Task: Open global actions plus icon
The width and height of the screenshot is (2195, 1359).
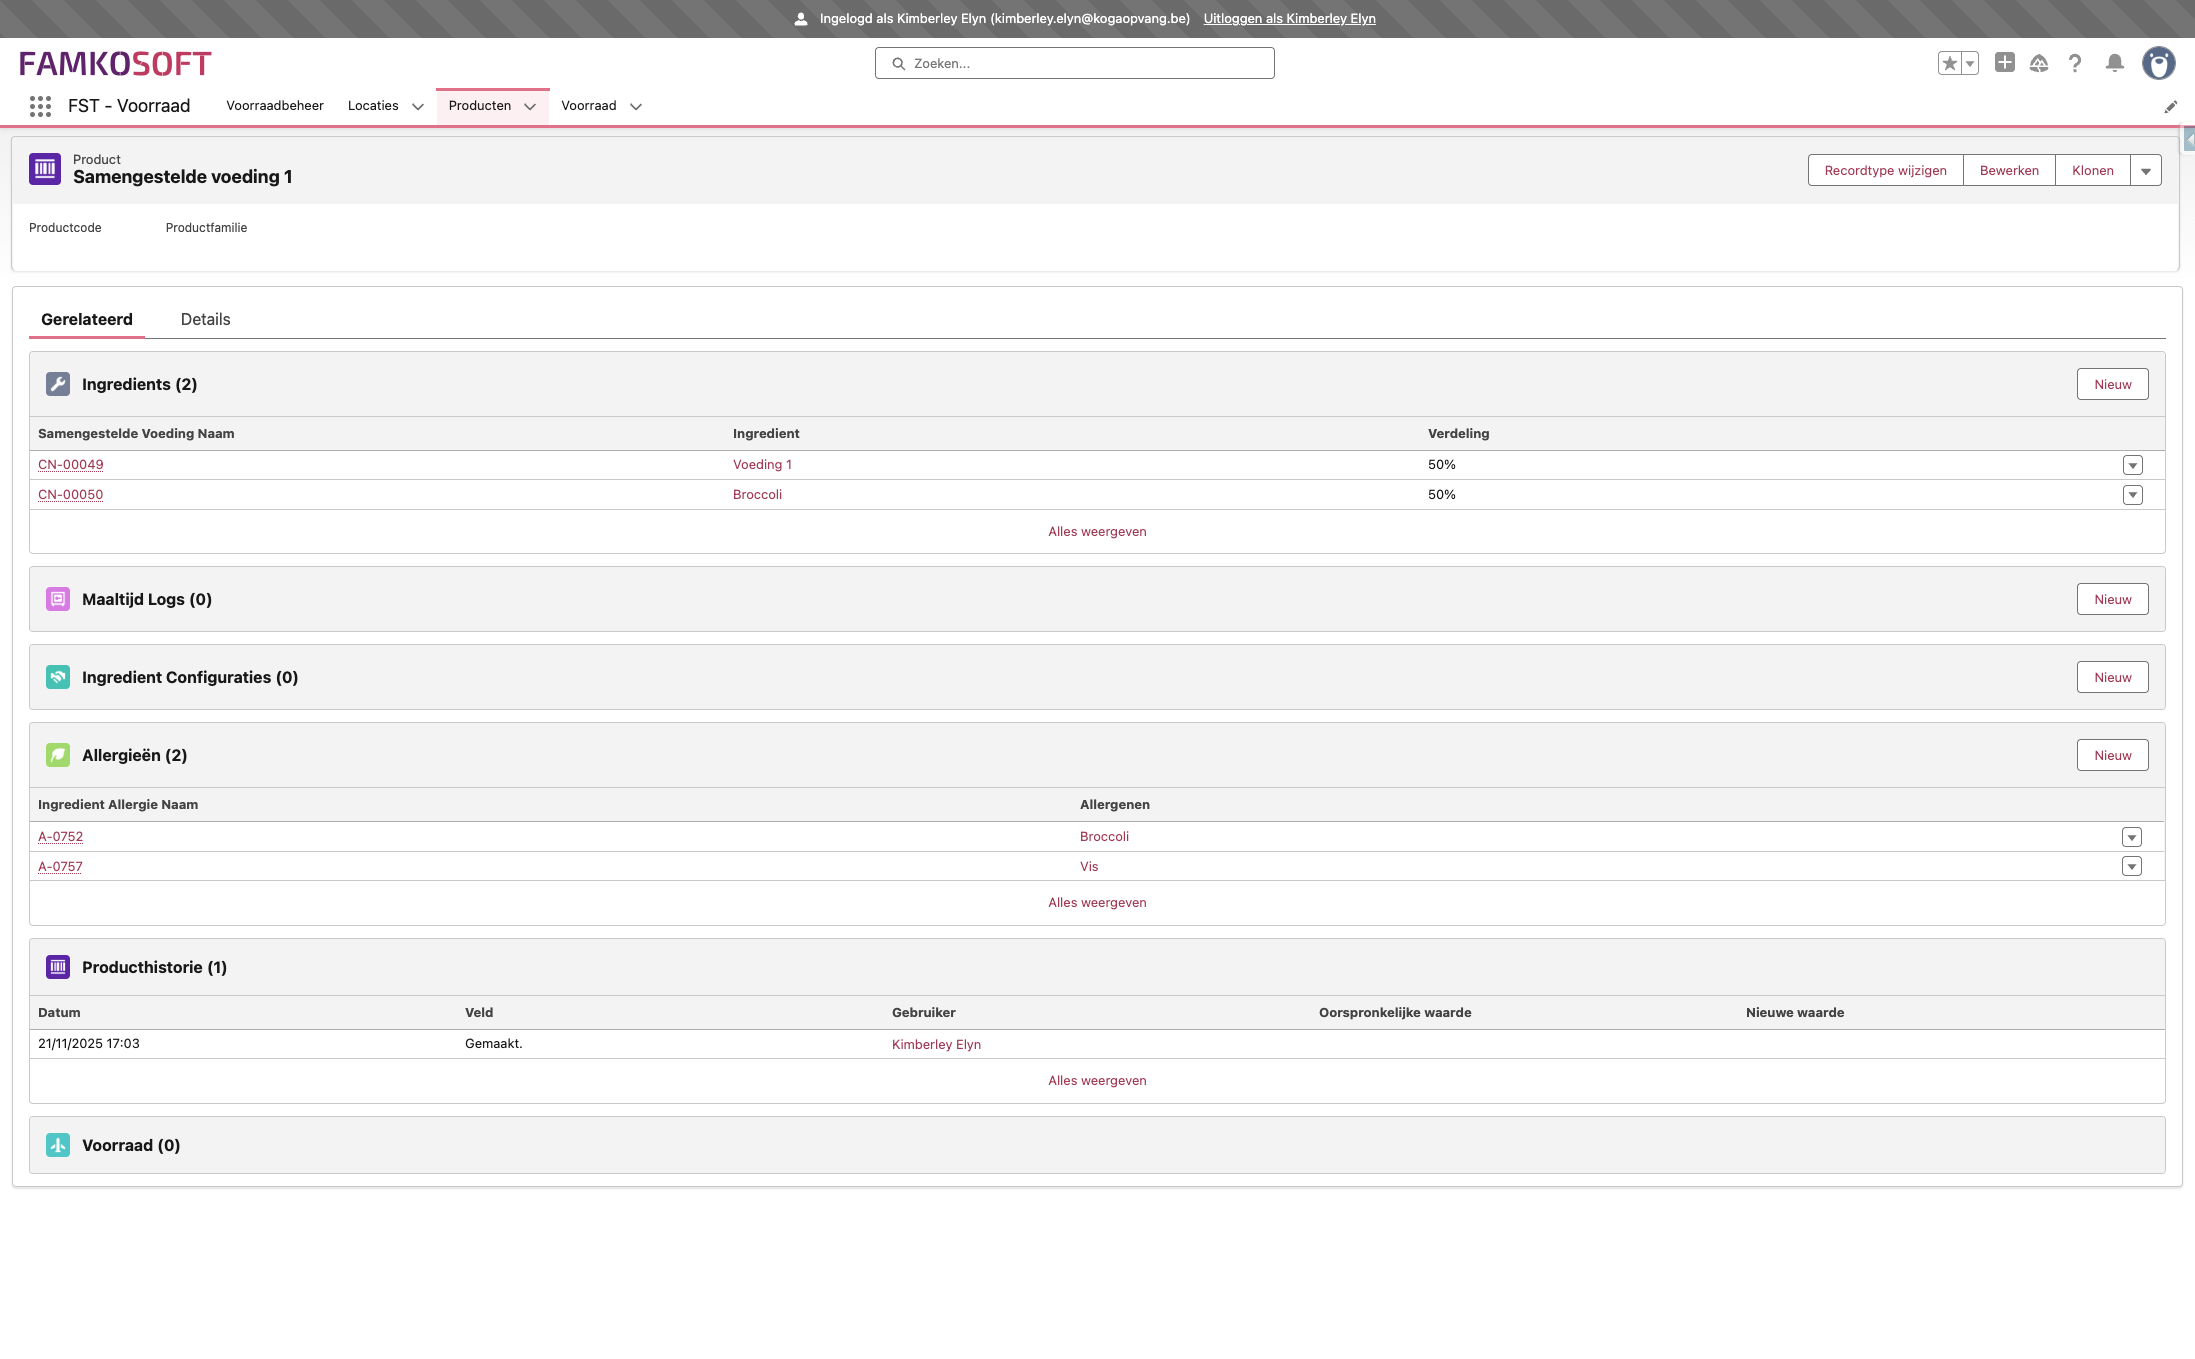Action: (x=2004, y=63)
